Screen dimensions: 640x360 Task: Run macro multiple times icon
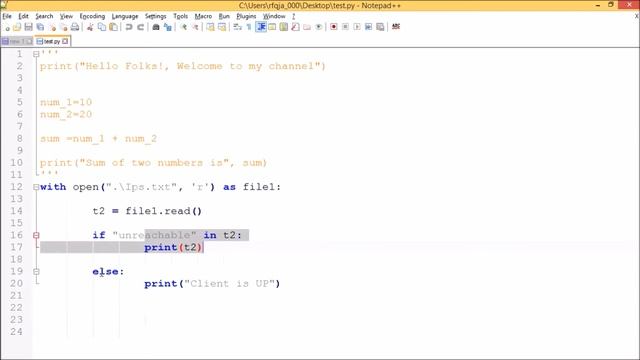point(369,27)
